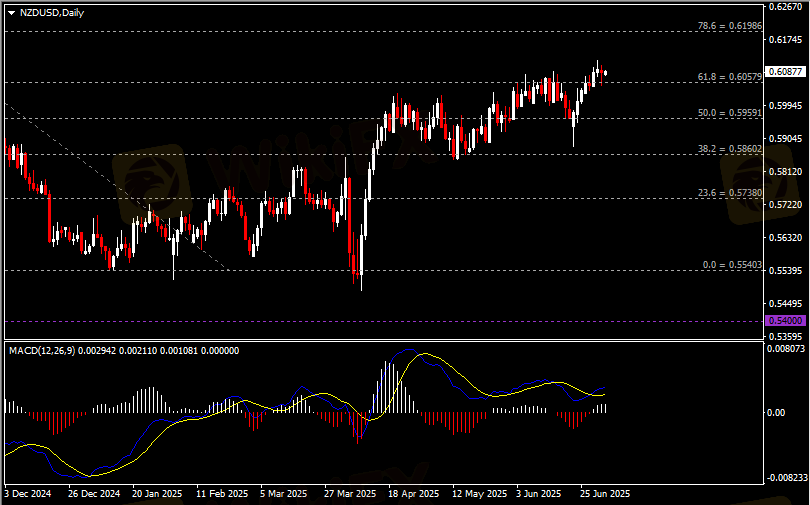810x505 pixels.
Task: Click the current price tag 0.60877
Action: point(785,72)
